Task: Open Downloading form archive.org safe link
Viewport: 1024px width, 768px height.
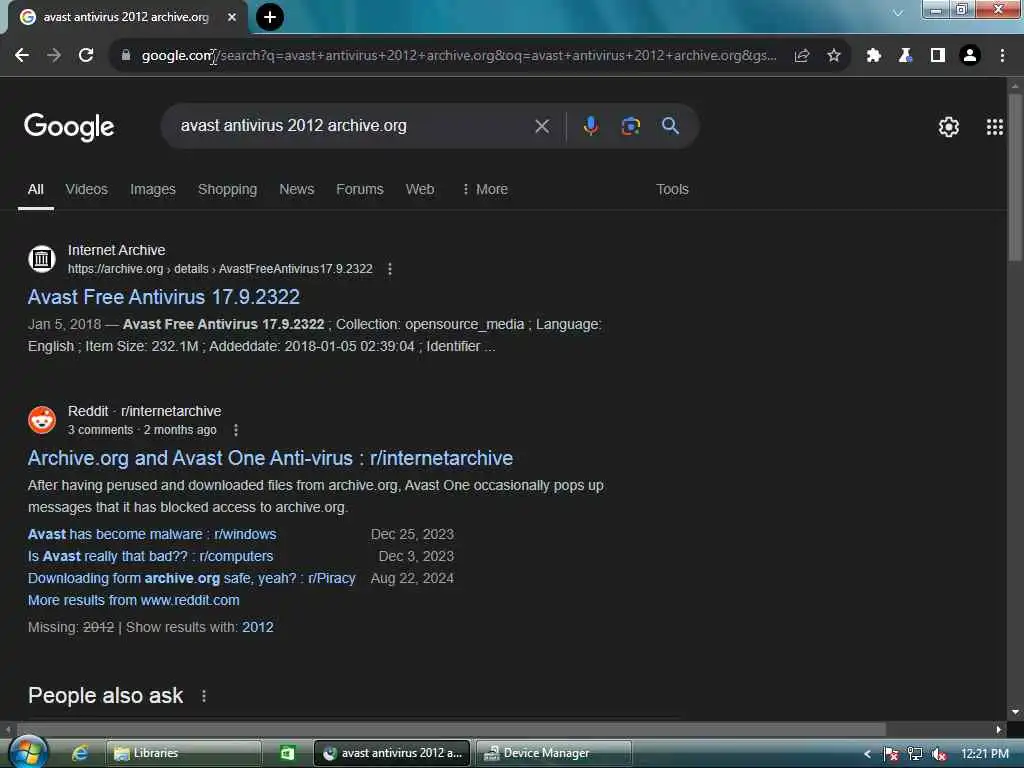Action: tap(191, 579)
